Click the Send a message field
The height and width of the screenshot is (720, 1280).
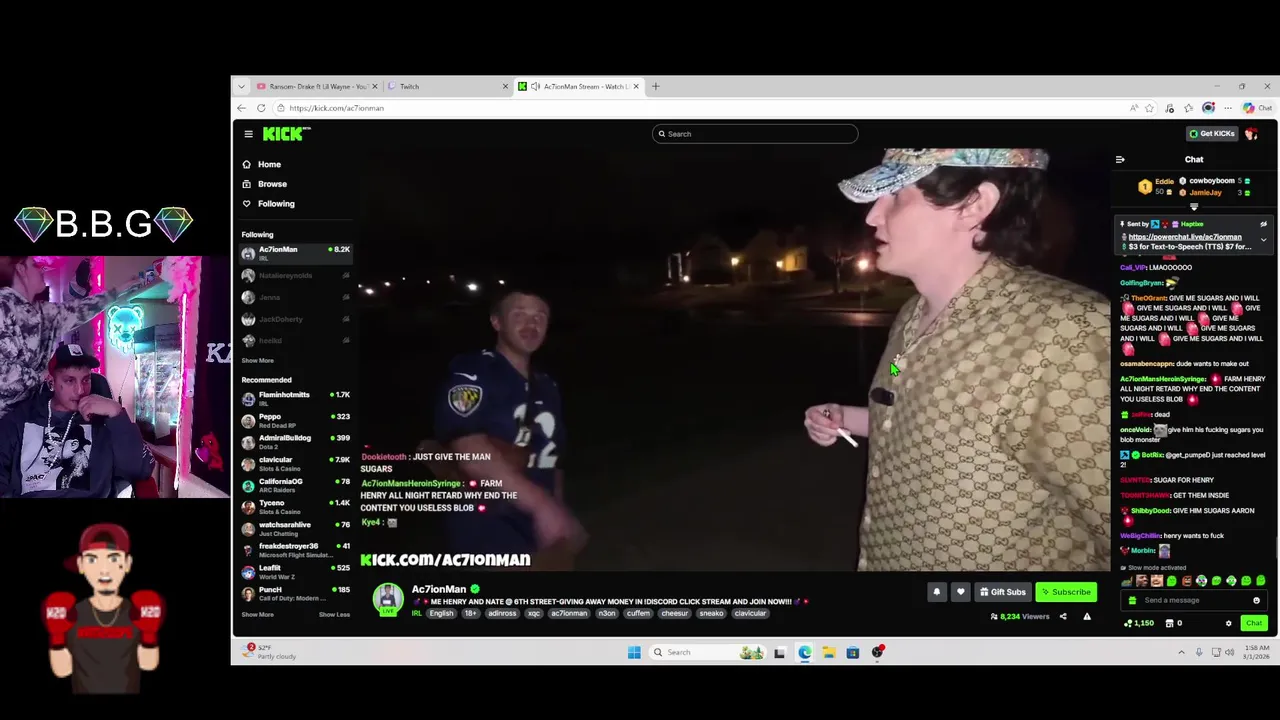coord(1194,600)
